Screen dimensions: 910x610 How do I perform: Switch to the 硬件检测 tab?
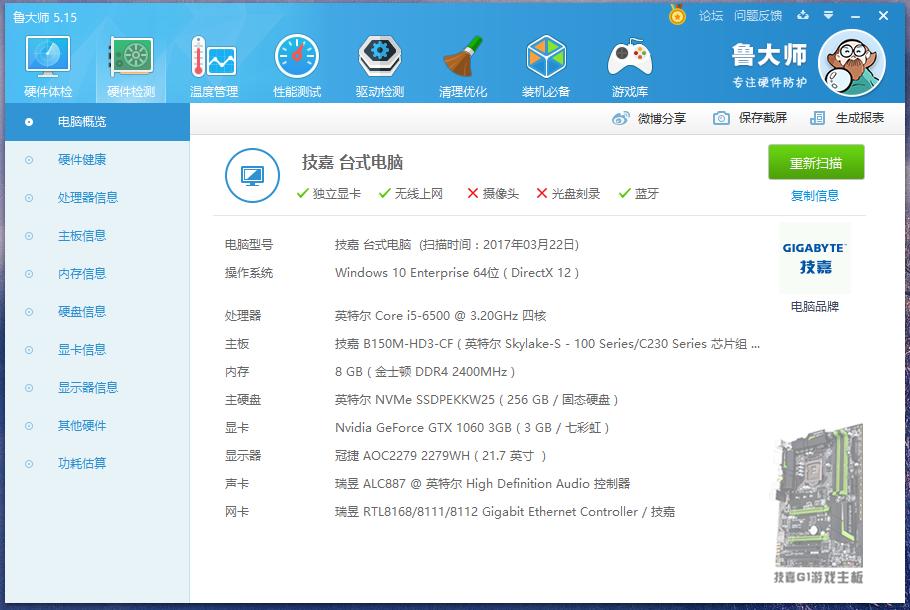[129, 65]
